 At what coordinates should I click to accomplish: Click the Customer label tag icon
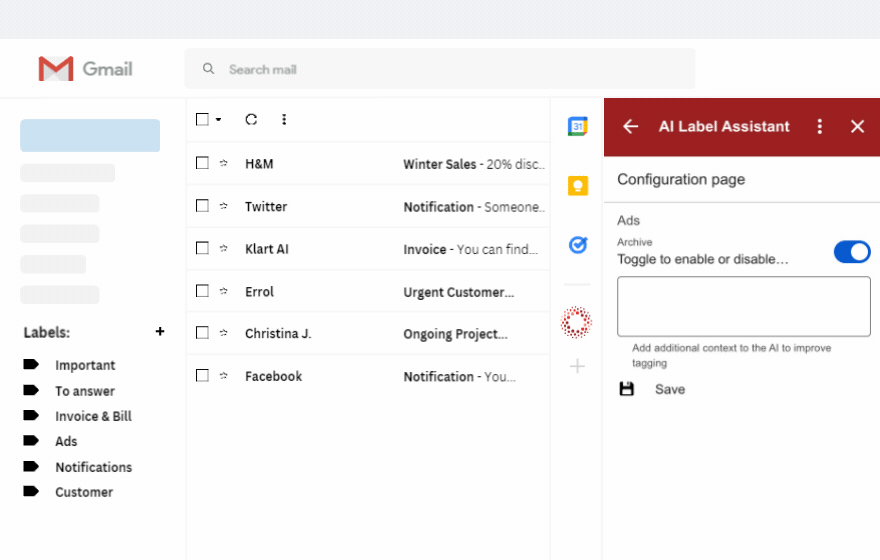(31, 491)
